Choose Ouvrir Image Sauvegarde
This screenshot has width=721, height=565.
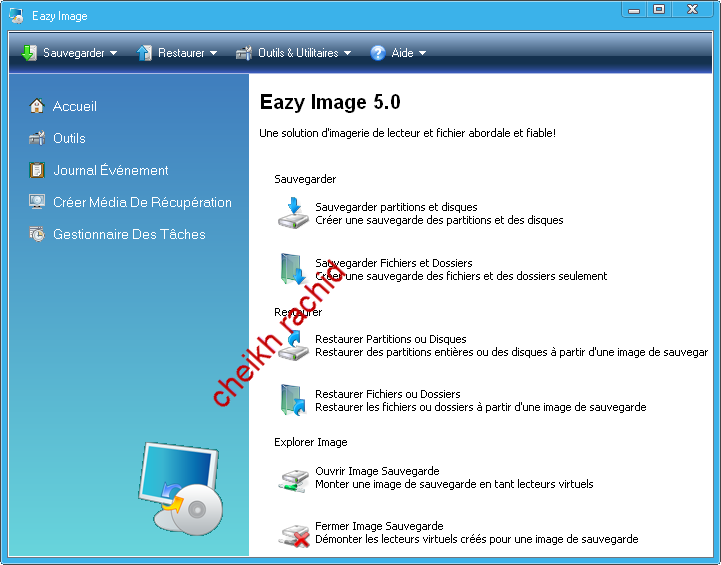pos(377,471)
